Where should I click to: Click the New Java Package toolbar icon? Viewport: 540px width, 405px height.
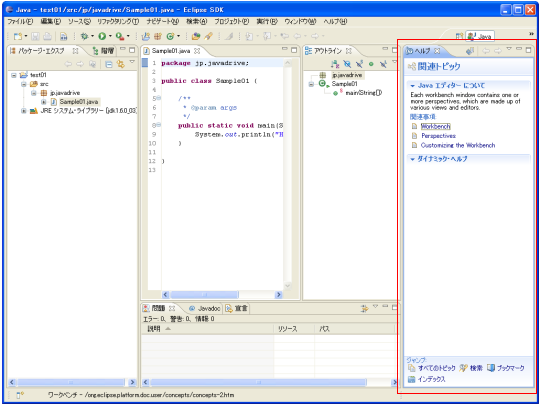tap(158, 36)
